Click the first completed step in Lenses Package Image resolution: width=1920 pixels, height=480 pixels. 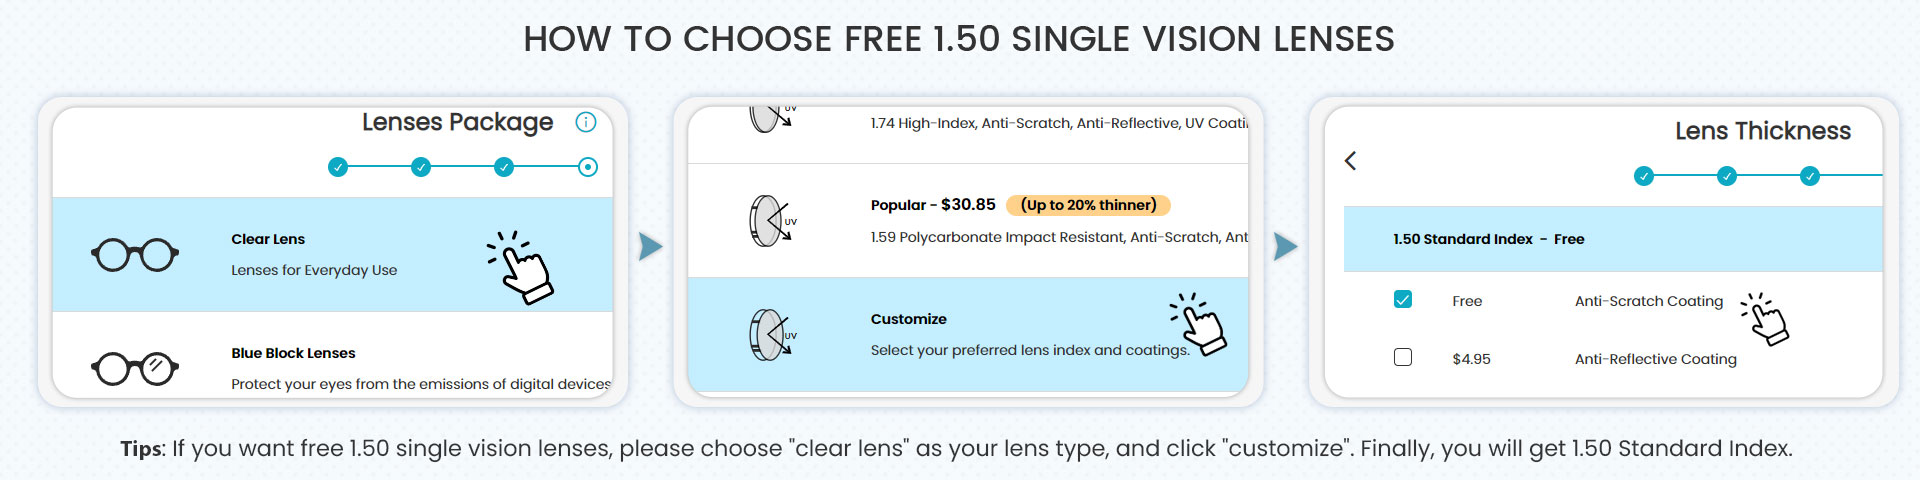[x=338, y=167]
